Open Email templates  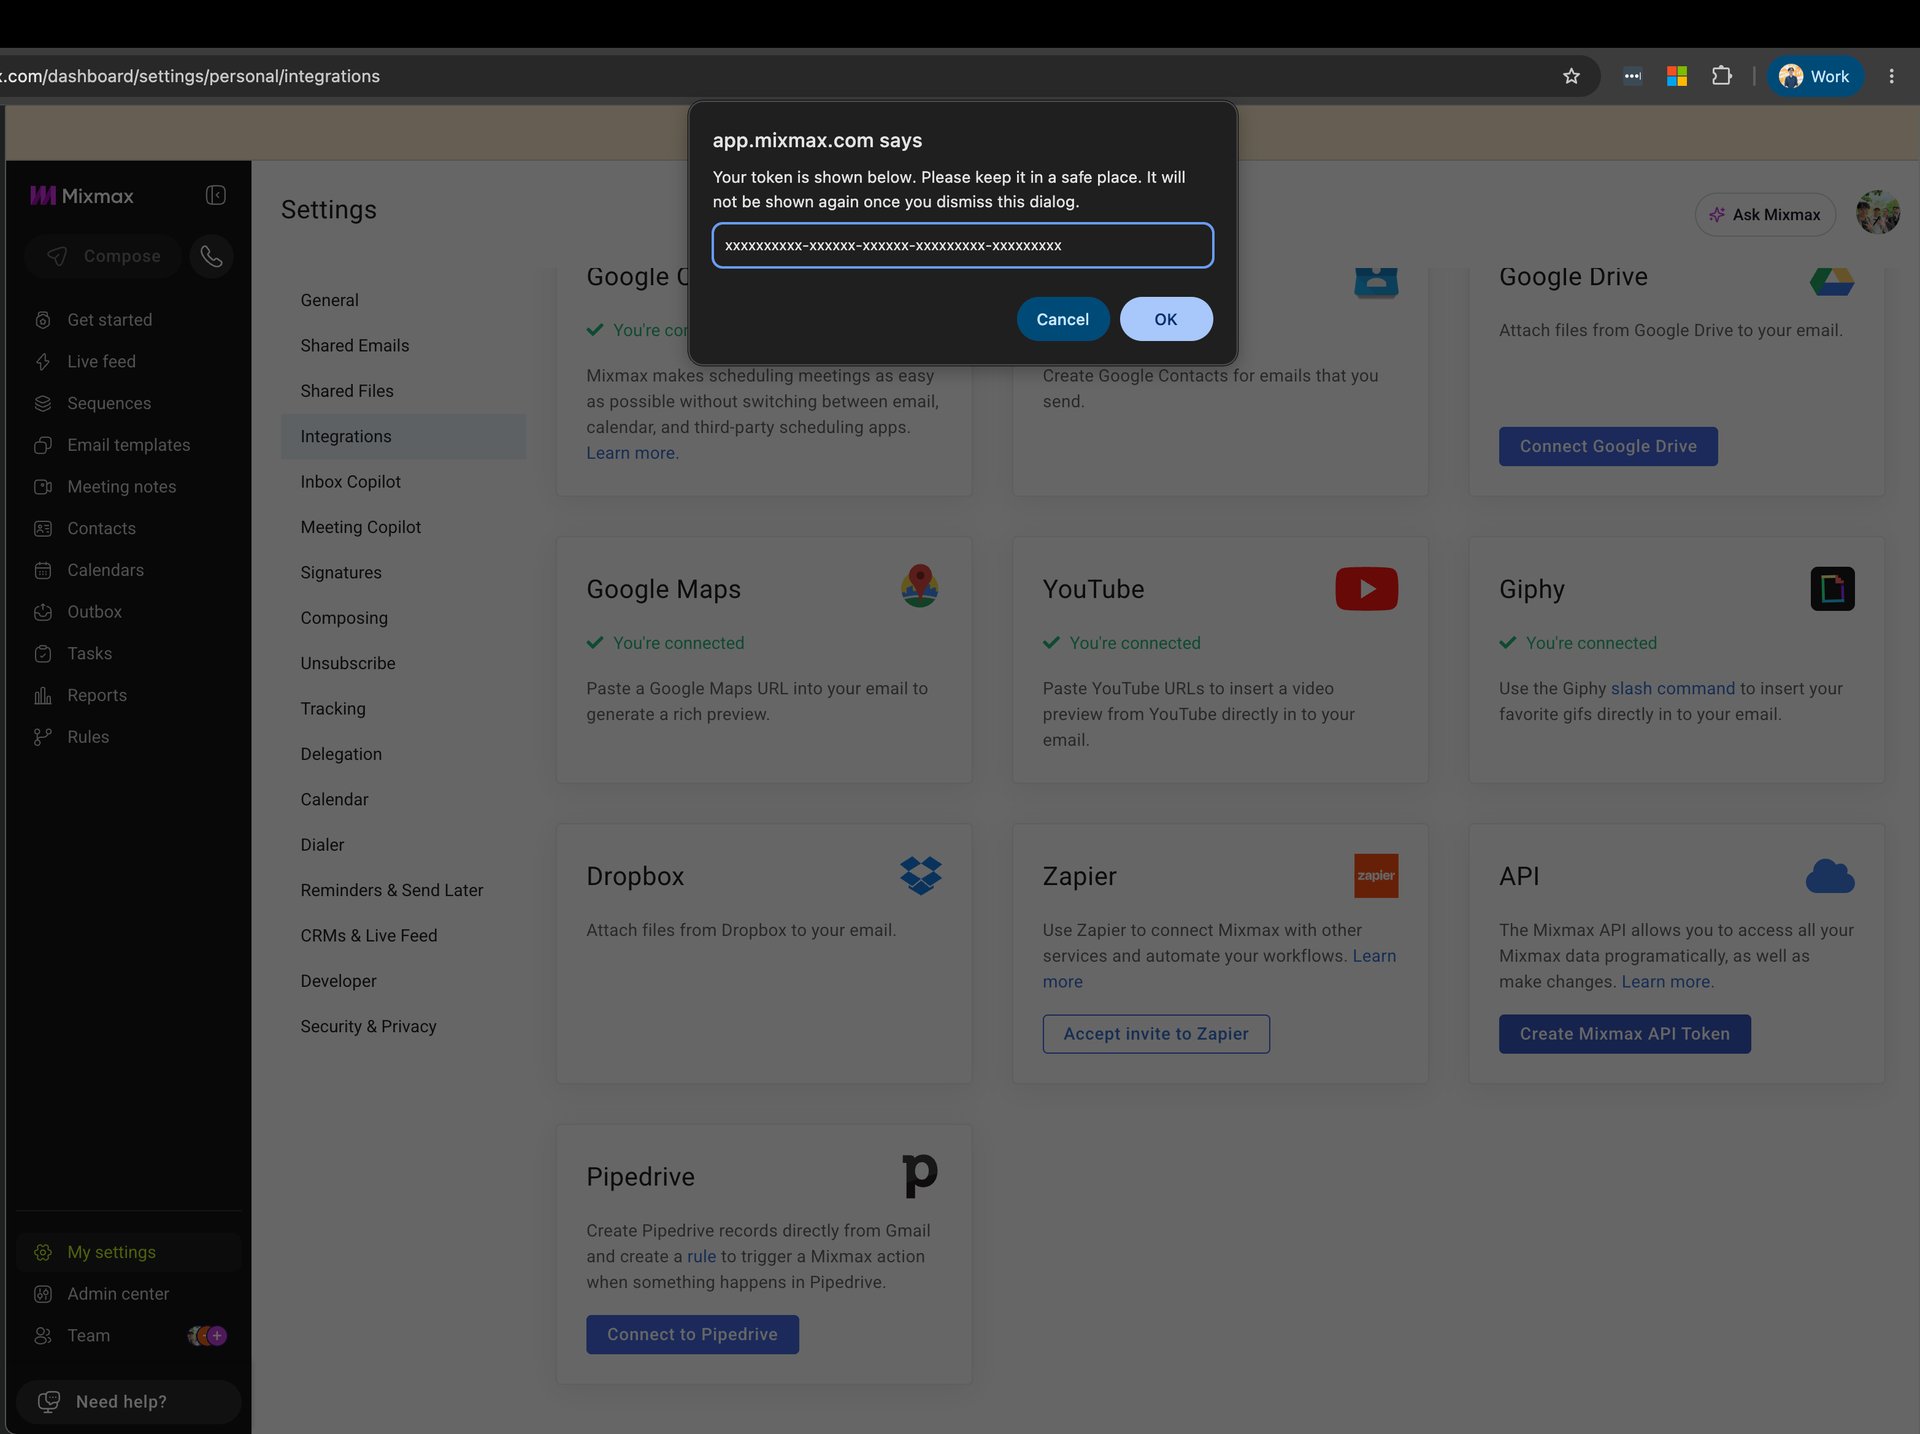point(128,445)
